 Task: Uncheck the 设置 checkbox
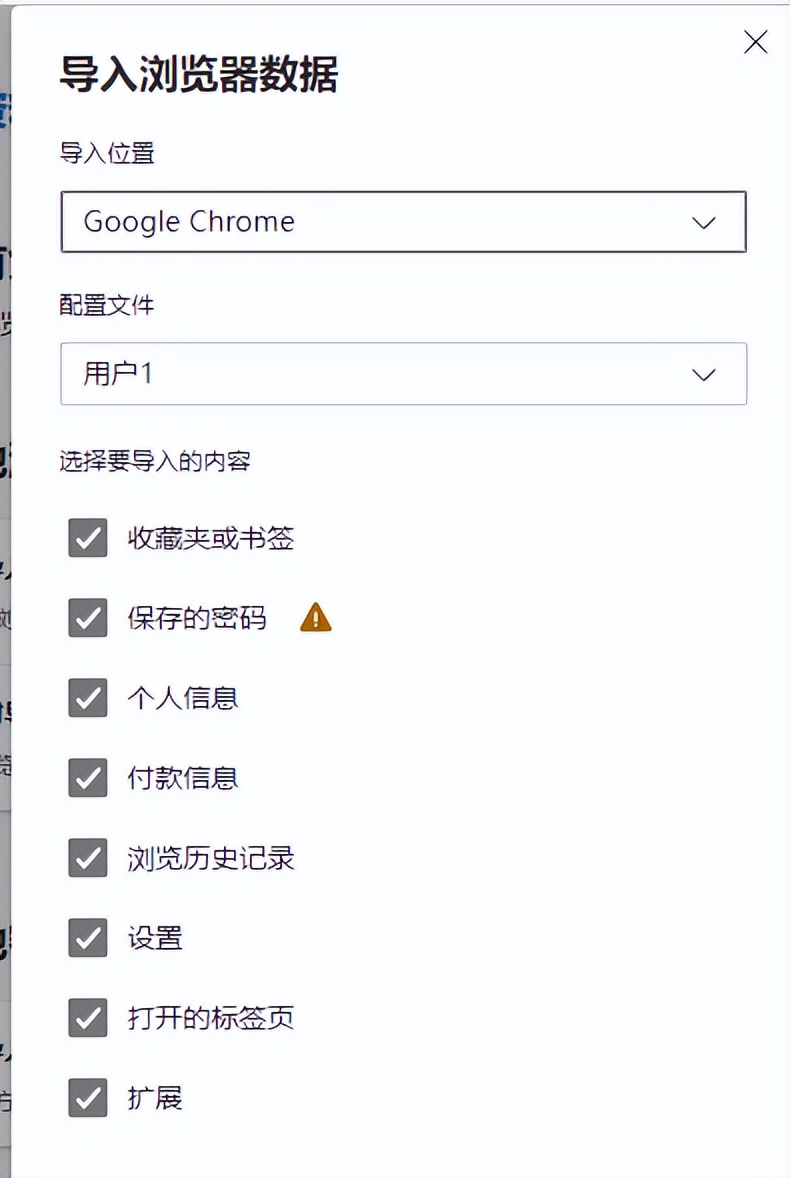pos(87,938)
